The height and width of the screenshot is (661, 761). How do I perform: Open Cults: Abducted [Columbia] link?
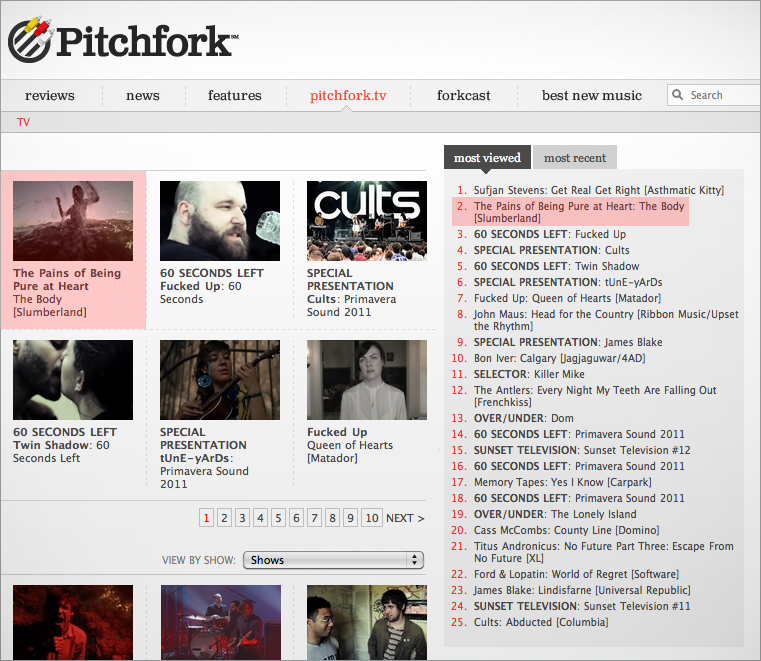click(x=541, y=623)
